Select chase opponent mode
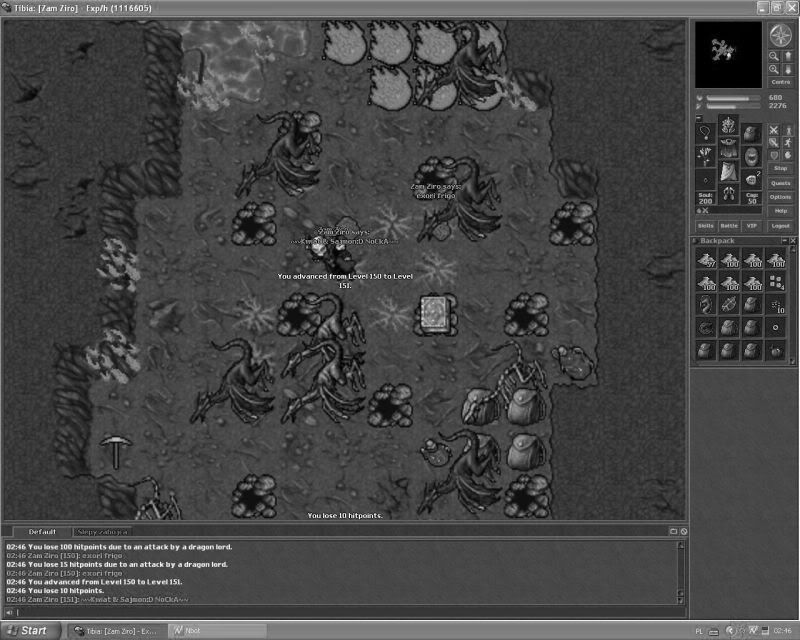 (788, 142)
